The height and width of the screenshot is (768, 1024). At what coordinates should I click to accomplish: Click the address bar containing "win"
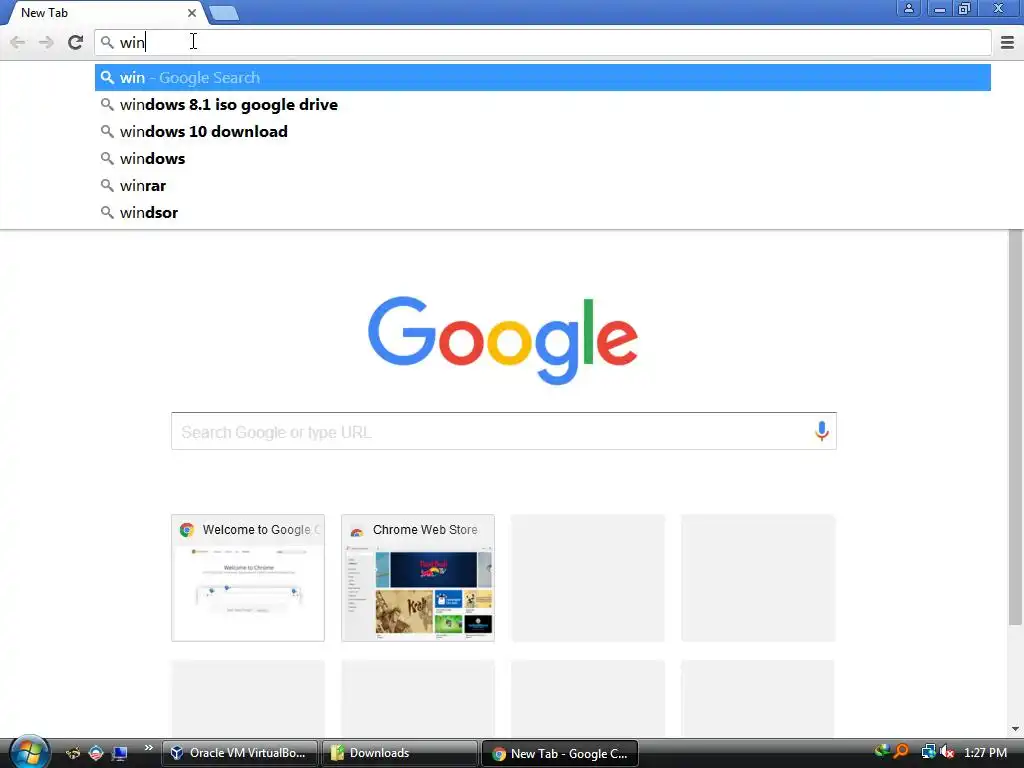[x=542, y=42]
